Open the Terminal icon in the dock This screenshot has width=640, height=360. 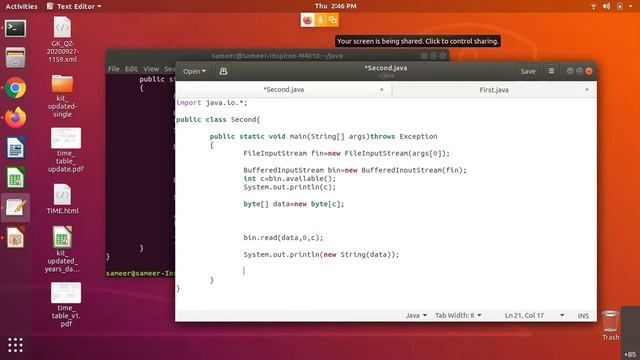point(15,29)
